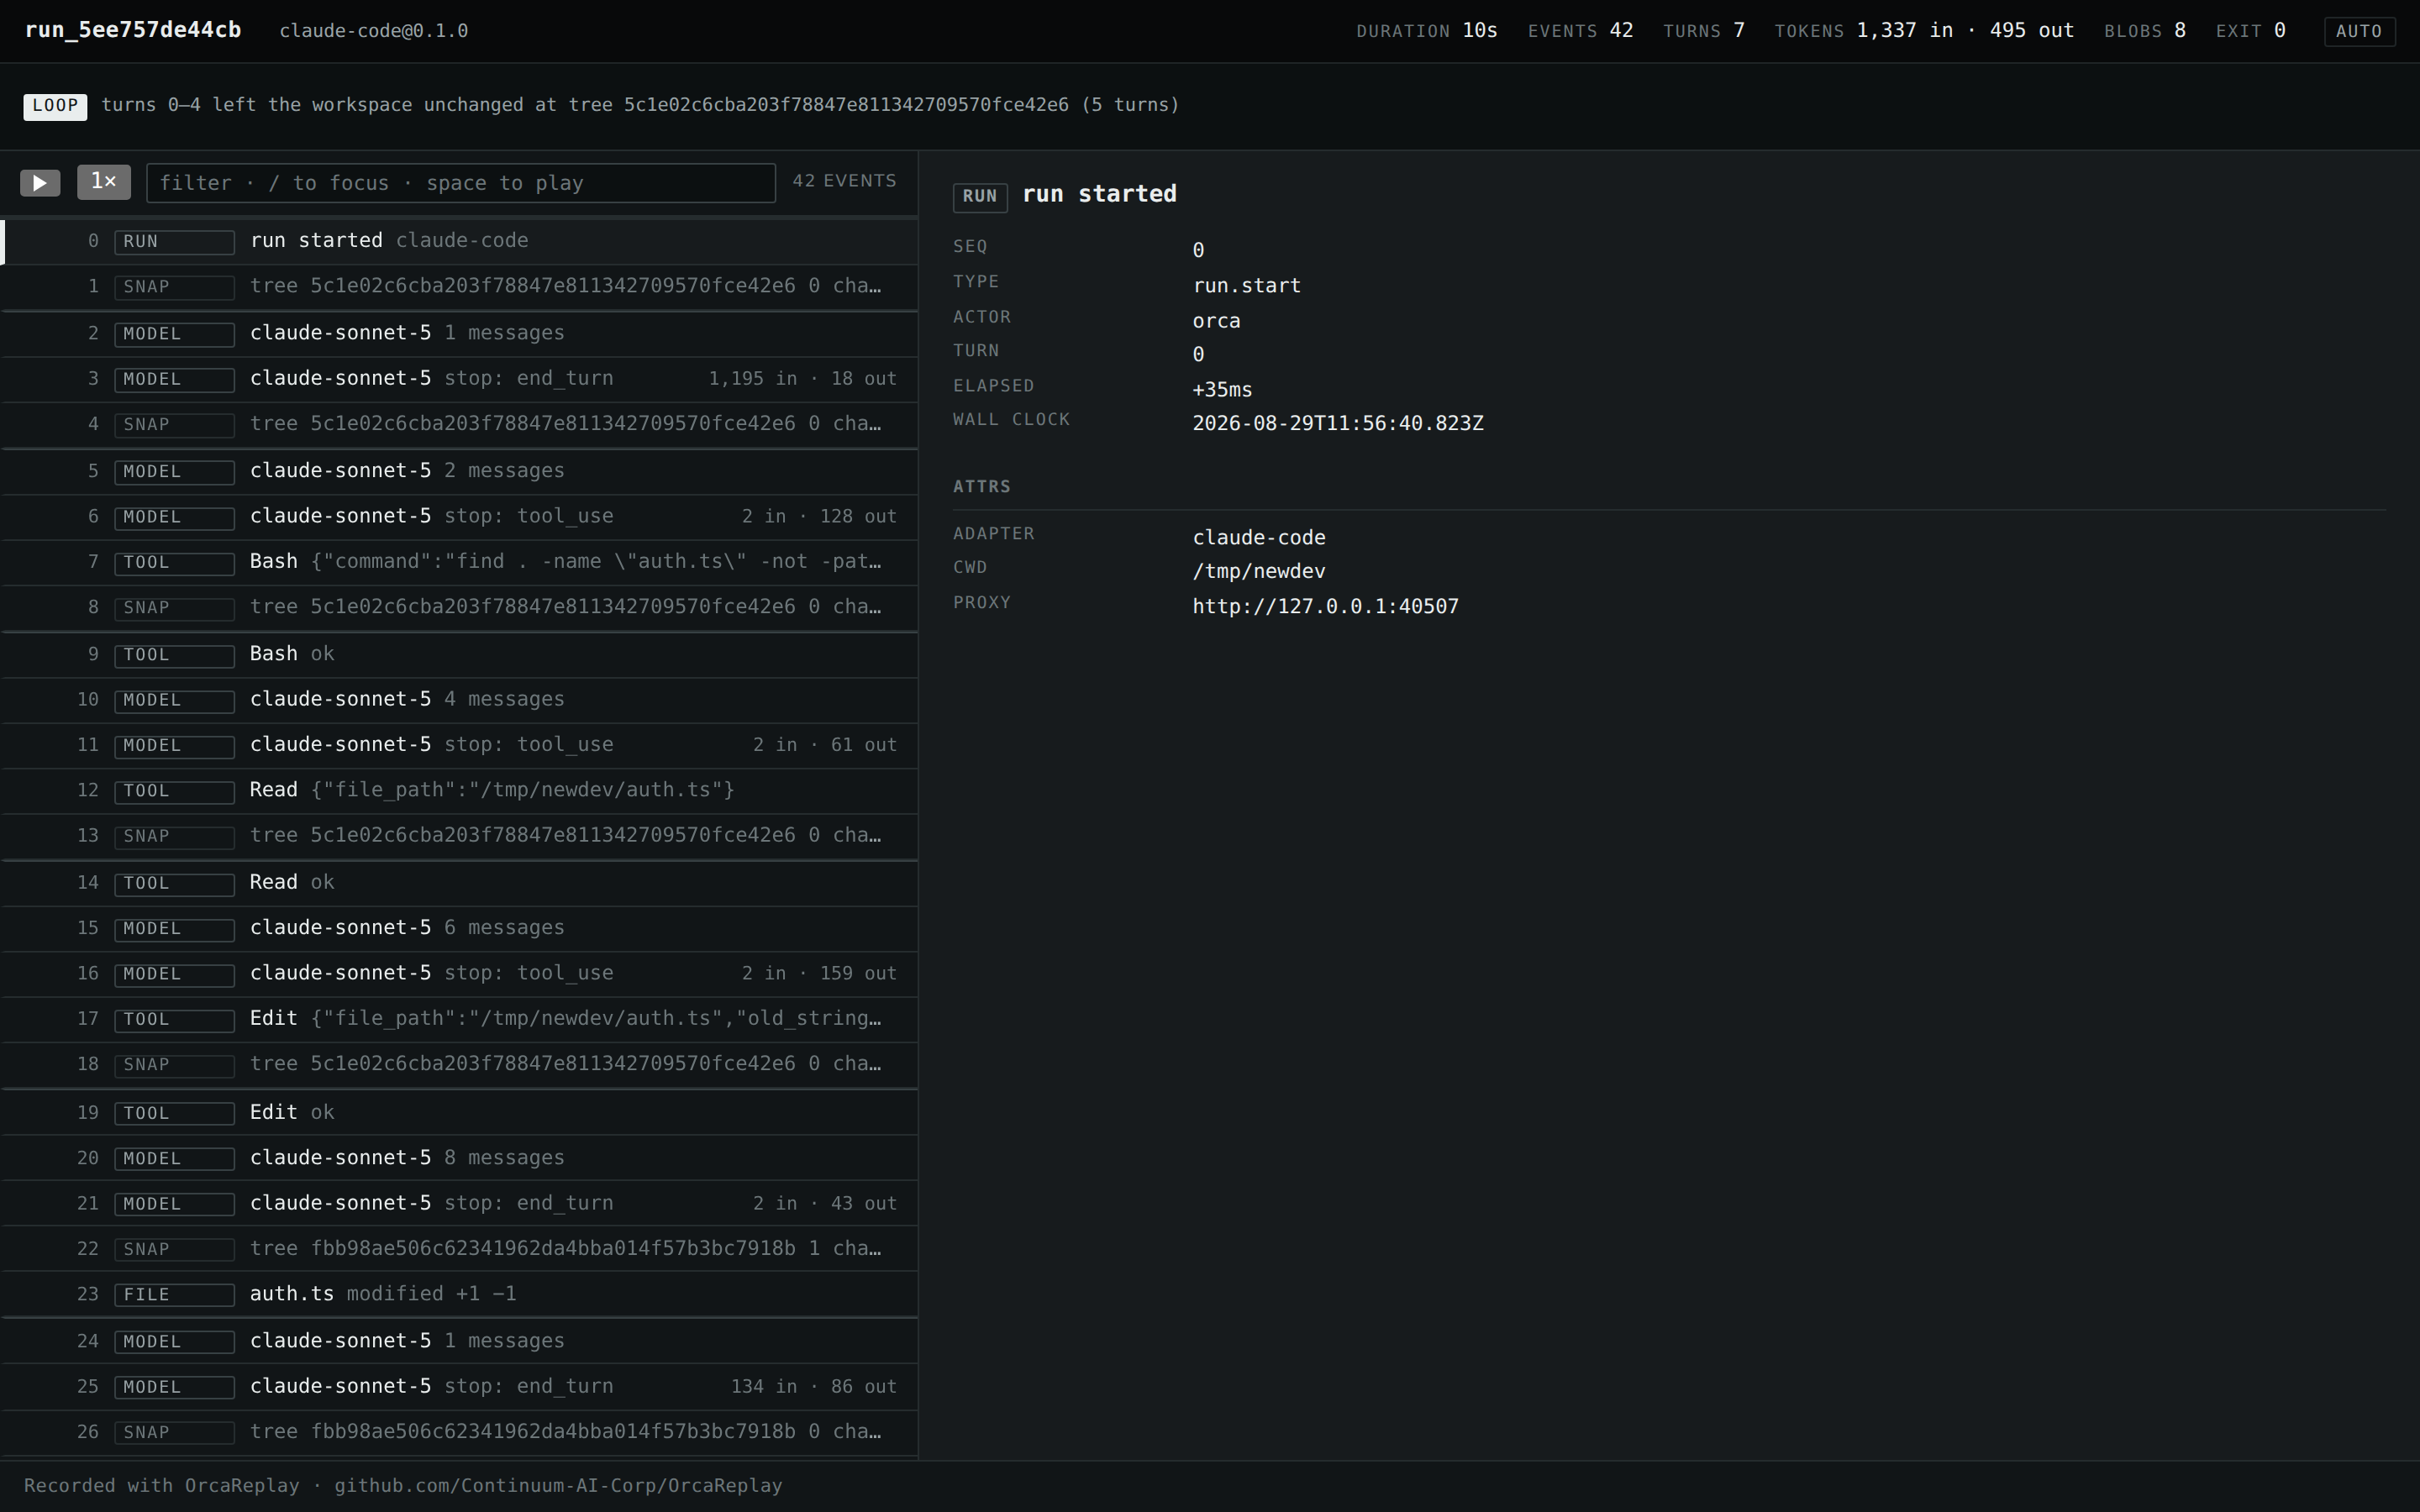
Task: Click the wall clock timestamp value
Action: pyautogui.click(x=1338, y=423)
